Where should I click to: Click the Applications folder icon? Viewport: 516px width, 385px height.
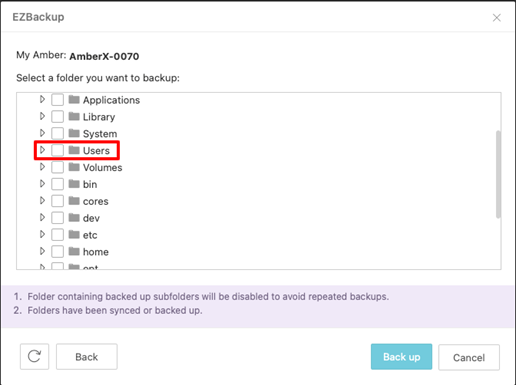(x=74, y=99)
